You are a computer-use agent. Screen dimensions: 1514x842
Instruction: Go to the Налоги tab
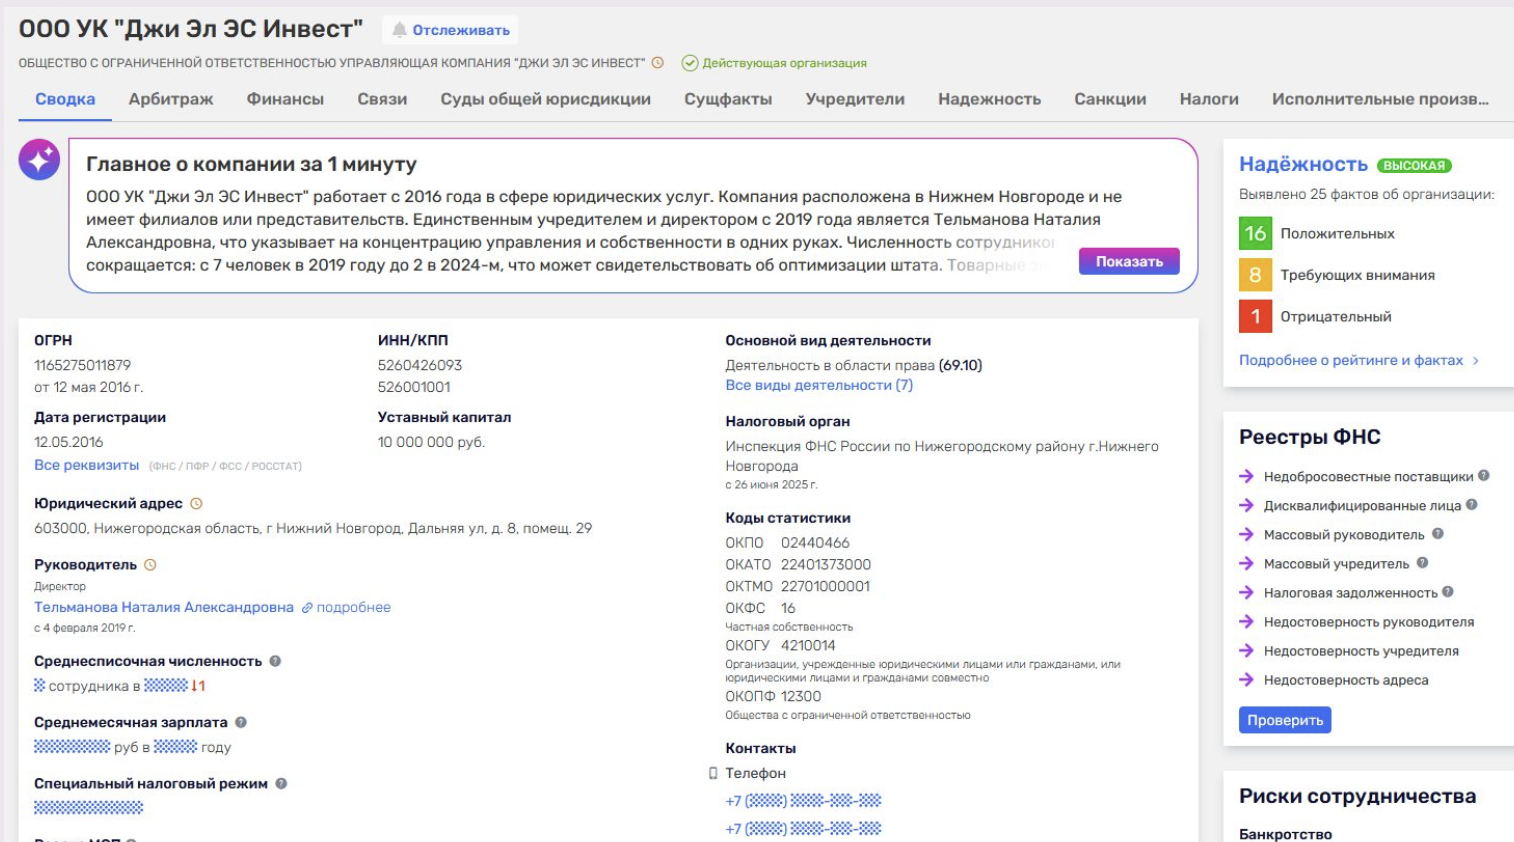point(1209,99)
